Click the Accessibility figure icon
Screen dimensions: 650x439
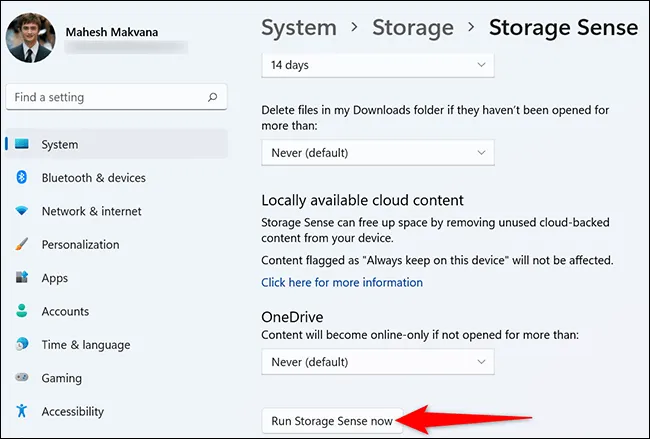click(20, 411)
